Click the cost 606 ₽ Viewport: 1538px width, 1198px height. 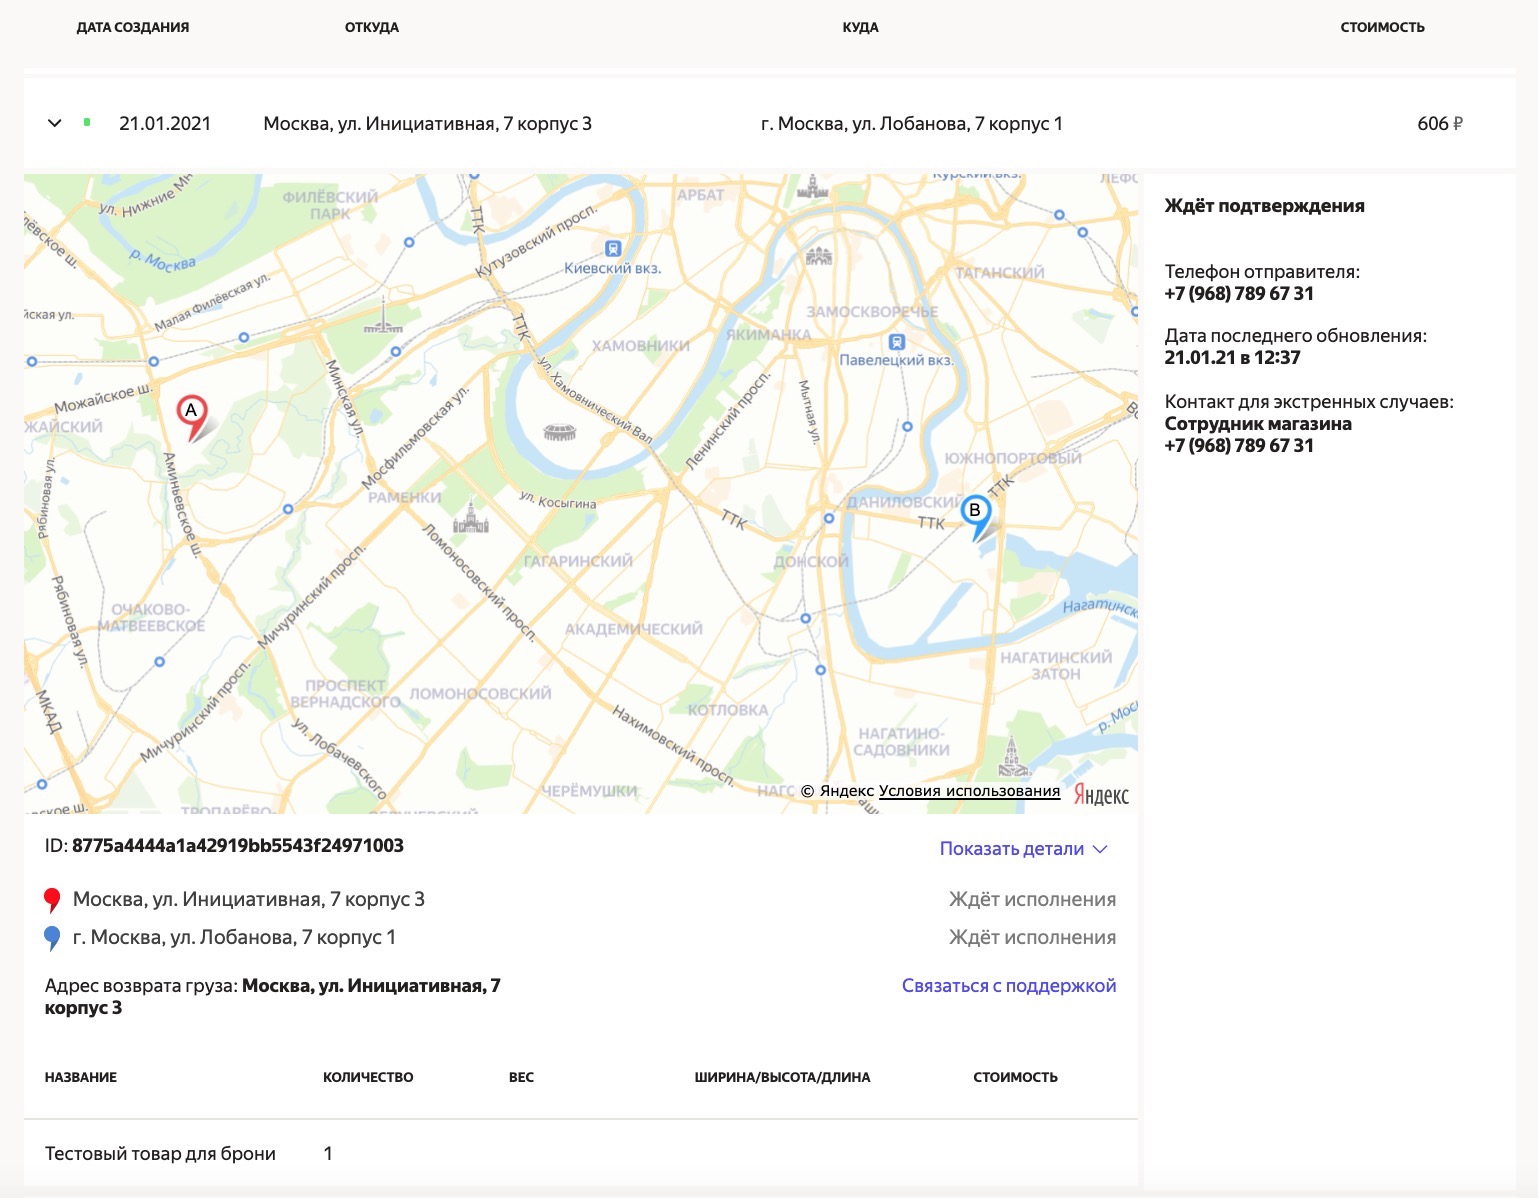(1440, 124)
